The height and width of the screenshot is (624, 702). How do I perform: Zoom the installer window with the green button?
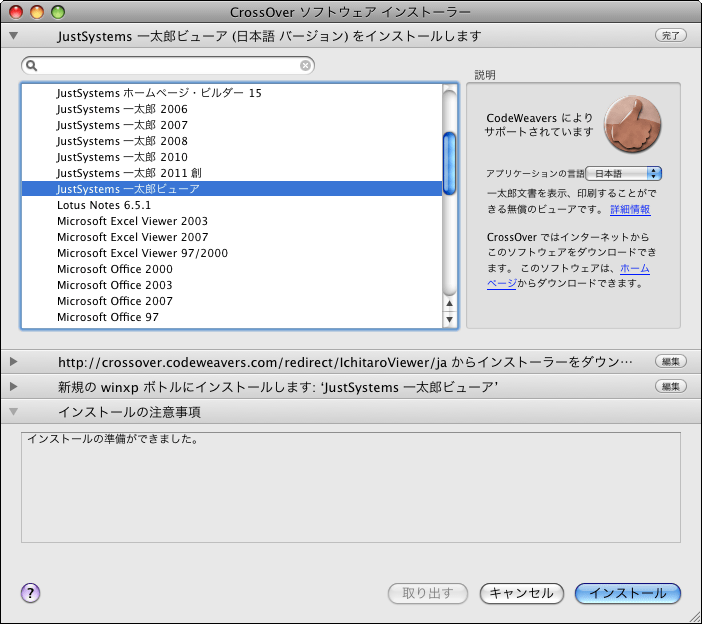click(58, 12)
